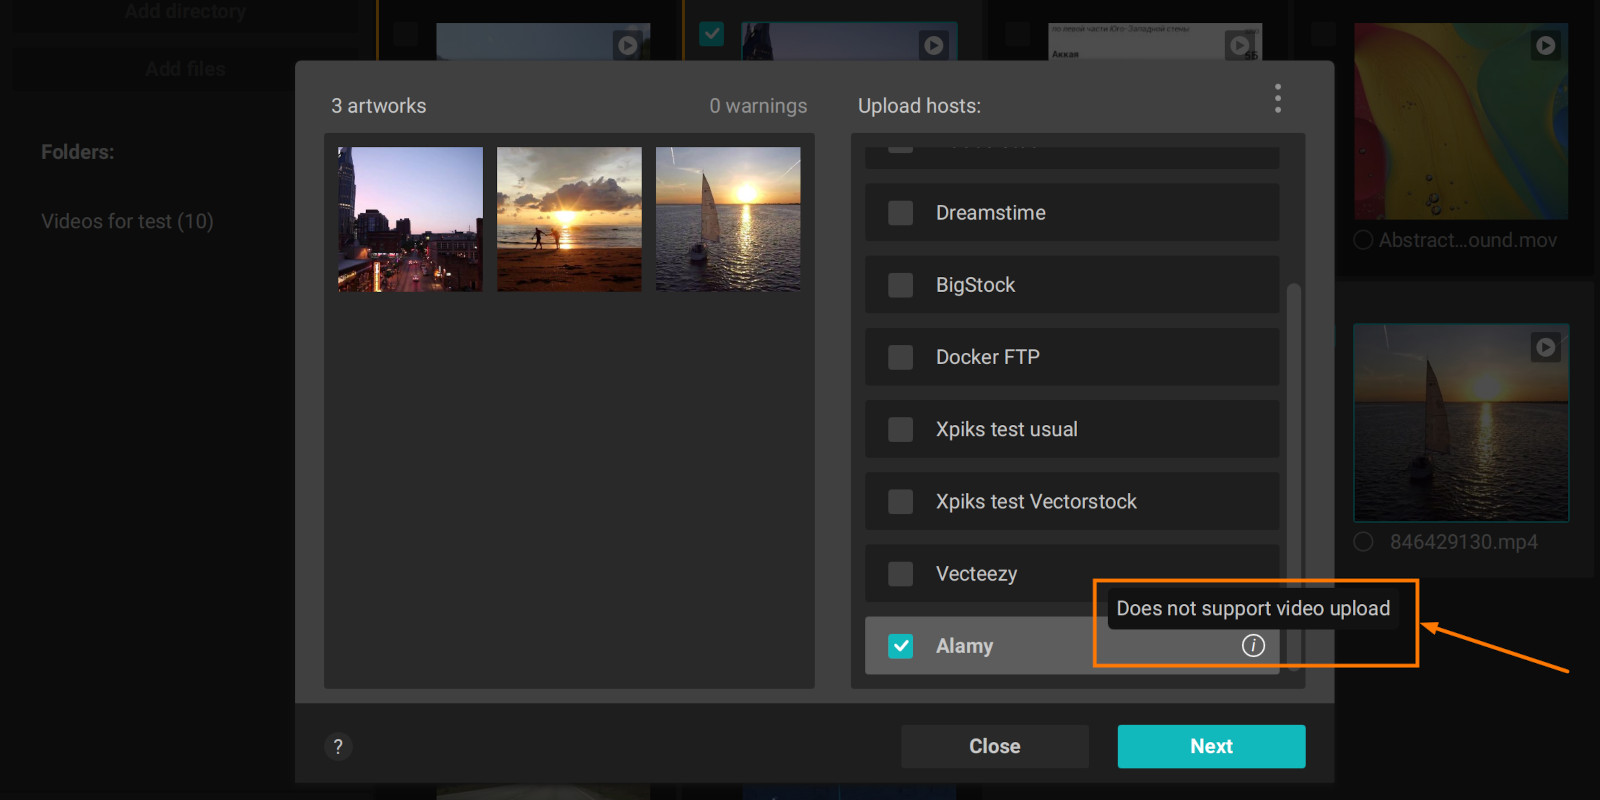This screenshot has width=1600, height=800.
Task: Tick the Docker FTP checkbox
Action: point(900,357)
